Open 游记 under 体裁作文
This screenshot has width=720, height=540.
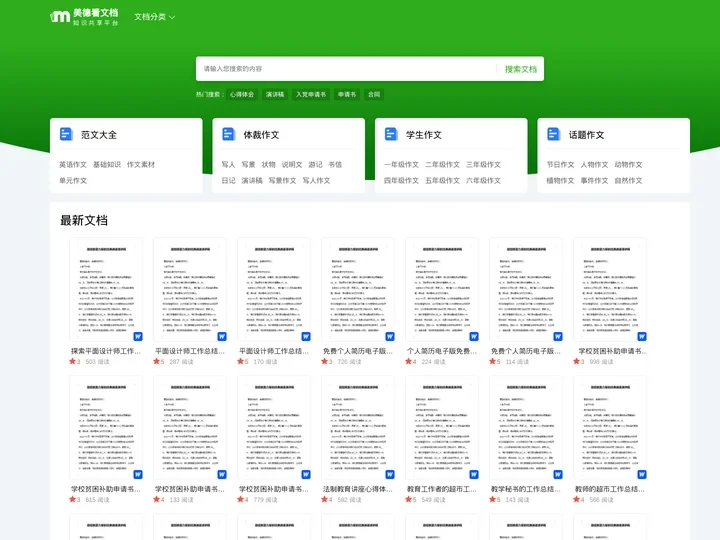click(315, 164)
